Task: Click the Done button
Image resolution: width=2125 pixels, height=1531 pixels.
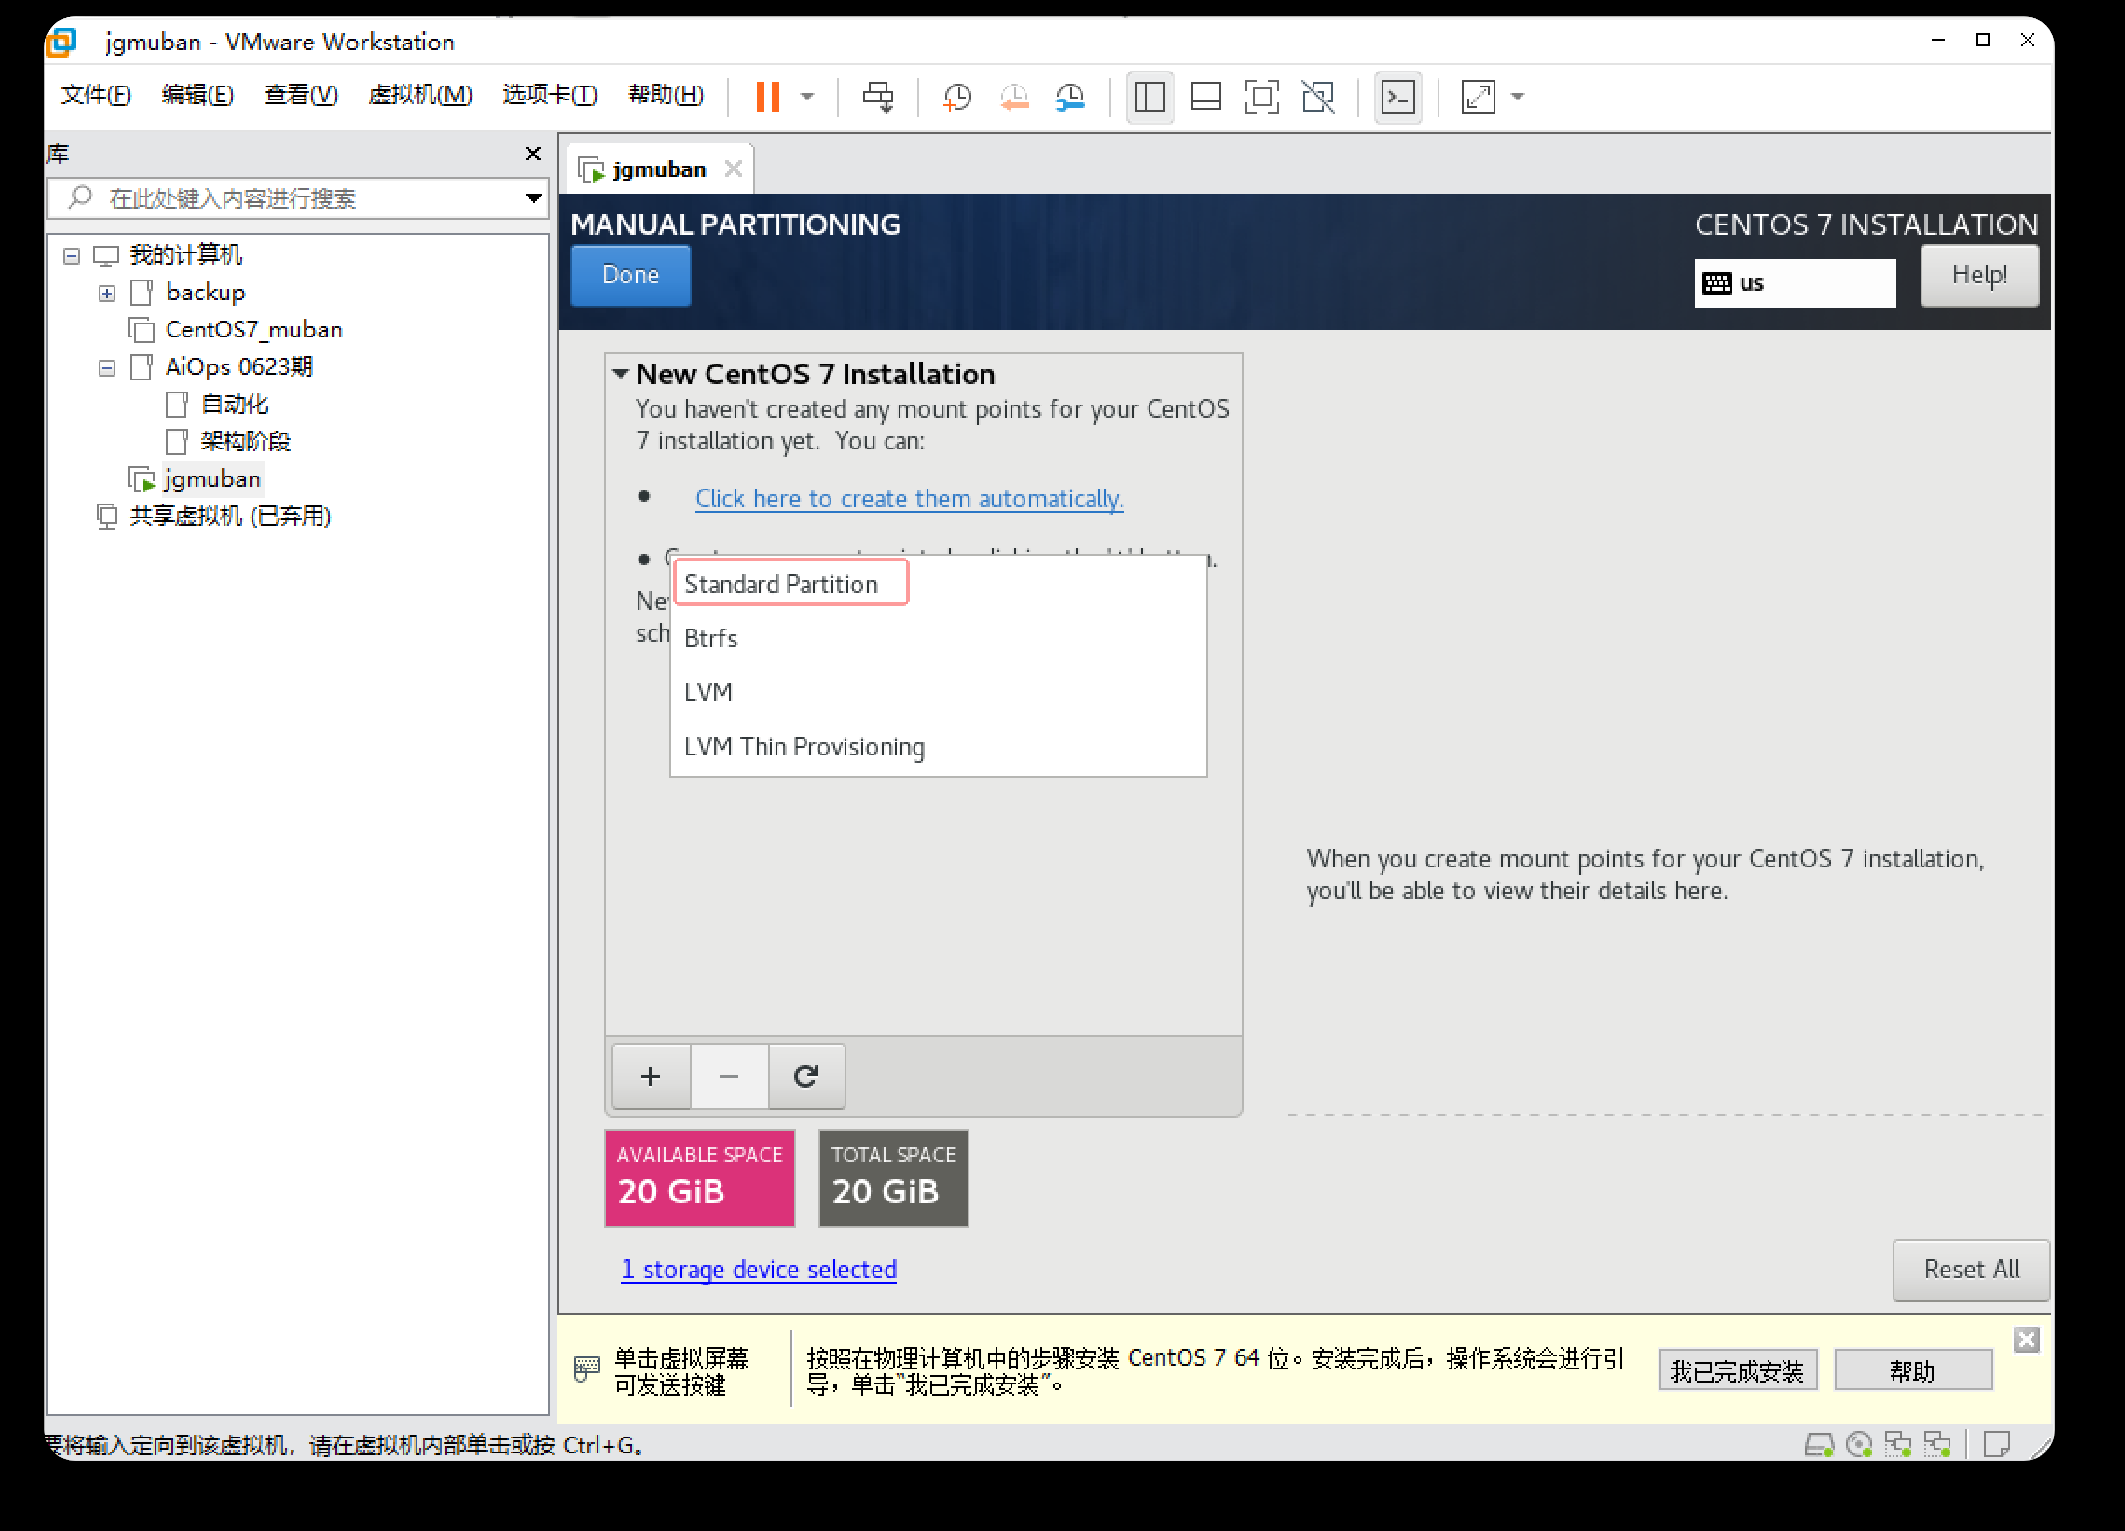Action: click(x=631, y=275)
